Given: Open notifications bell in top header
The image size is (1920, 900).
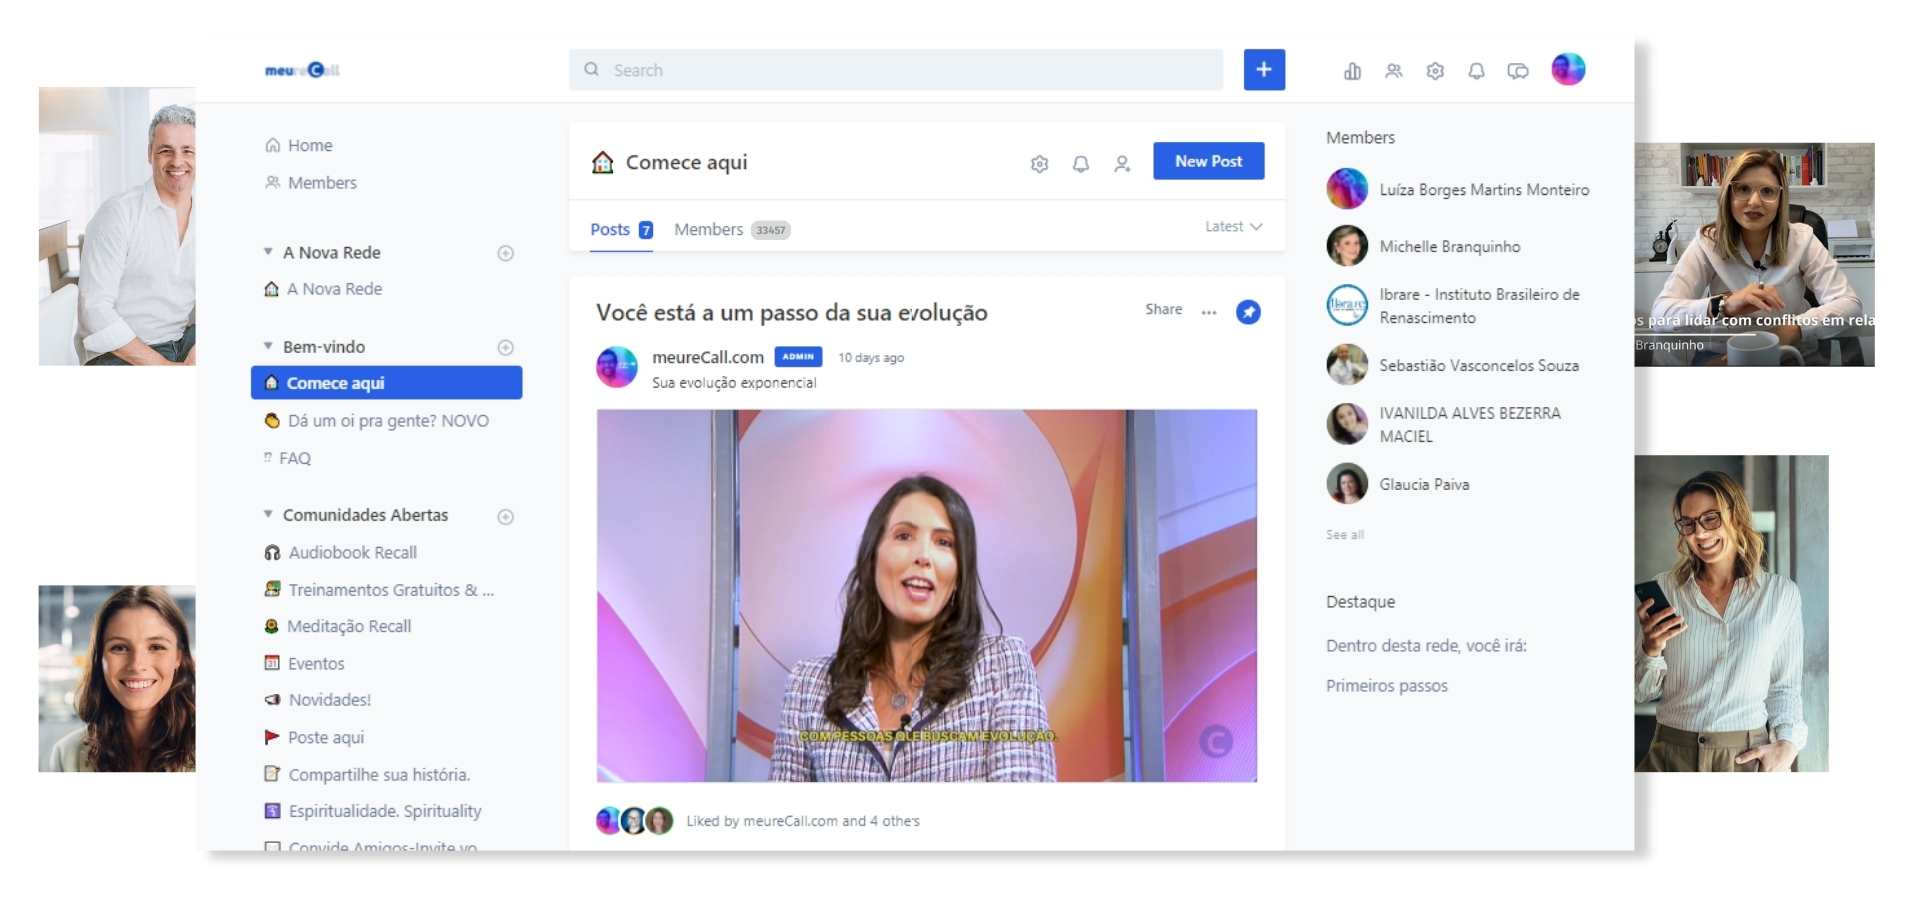Looking at the screenshot, I should pos(1476,71).
